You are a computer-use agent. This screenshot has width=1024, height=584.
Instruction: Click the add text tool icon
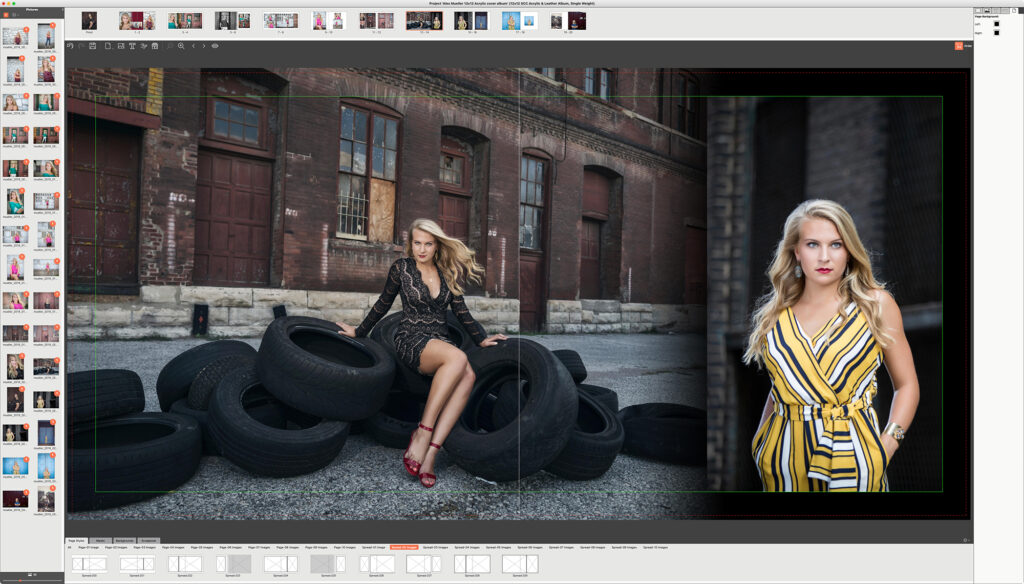[132, 46]
